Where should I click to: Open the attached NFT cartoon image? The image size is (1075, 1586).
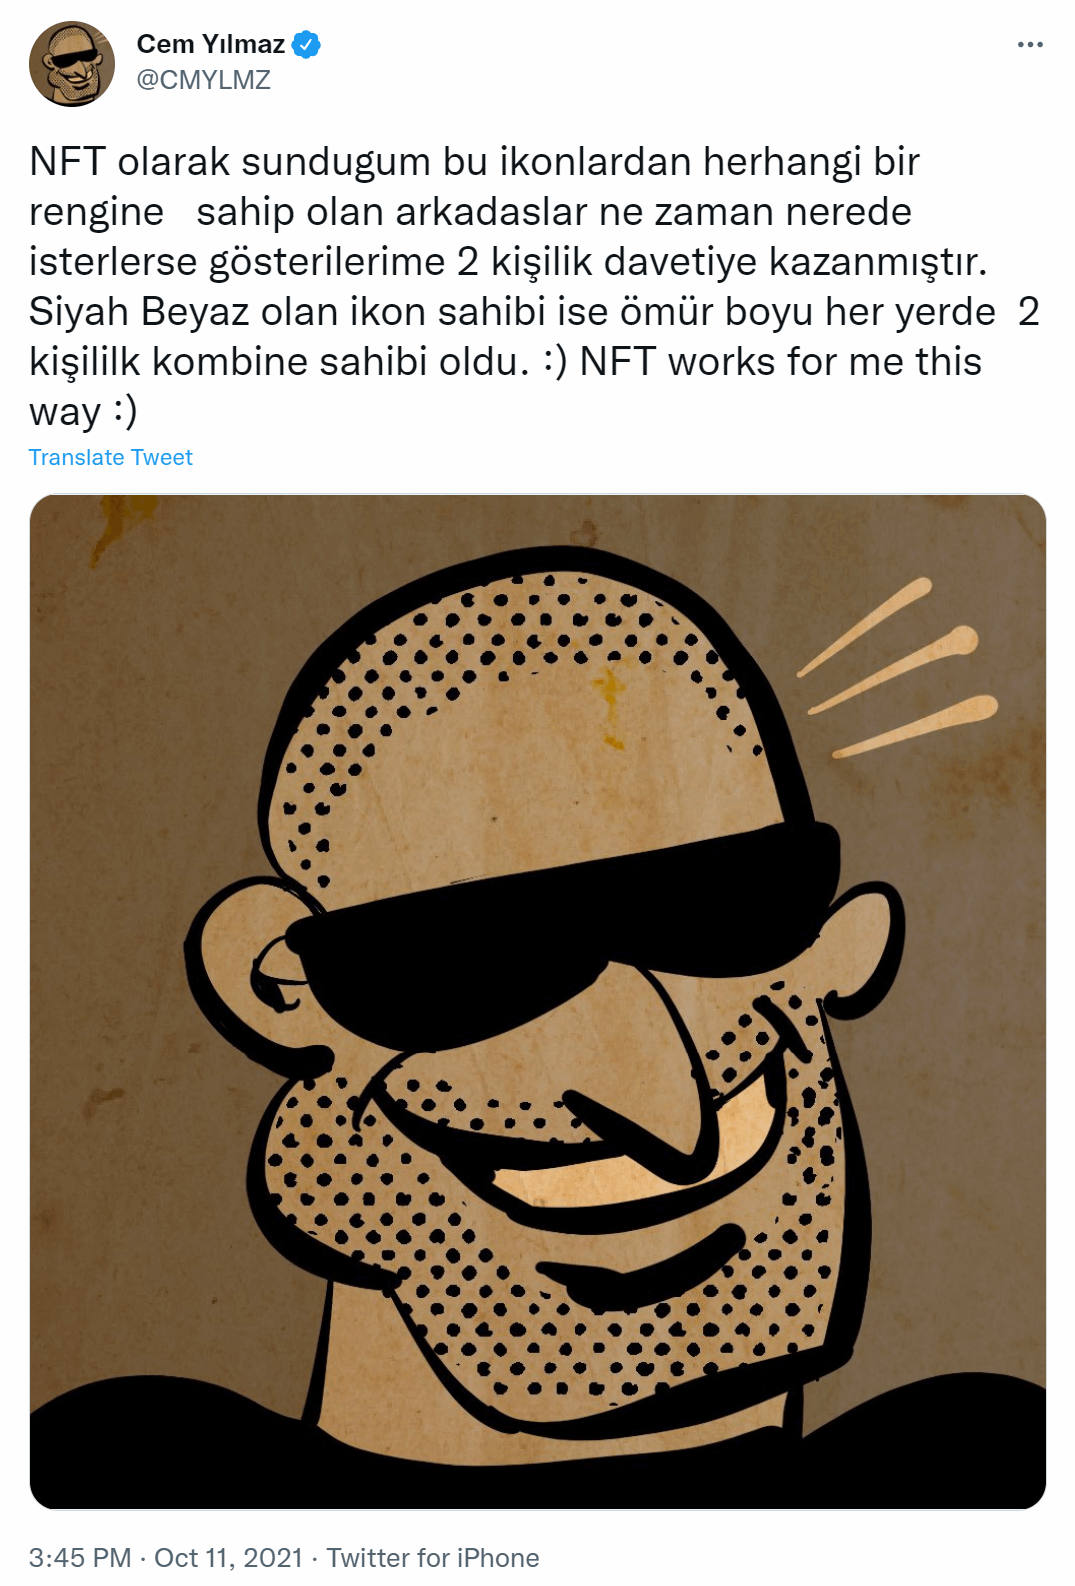click(x=538, y=1001)
